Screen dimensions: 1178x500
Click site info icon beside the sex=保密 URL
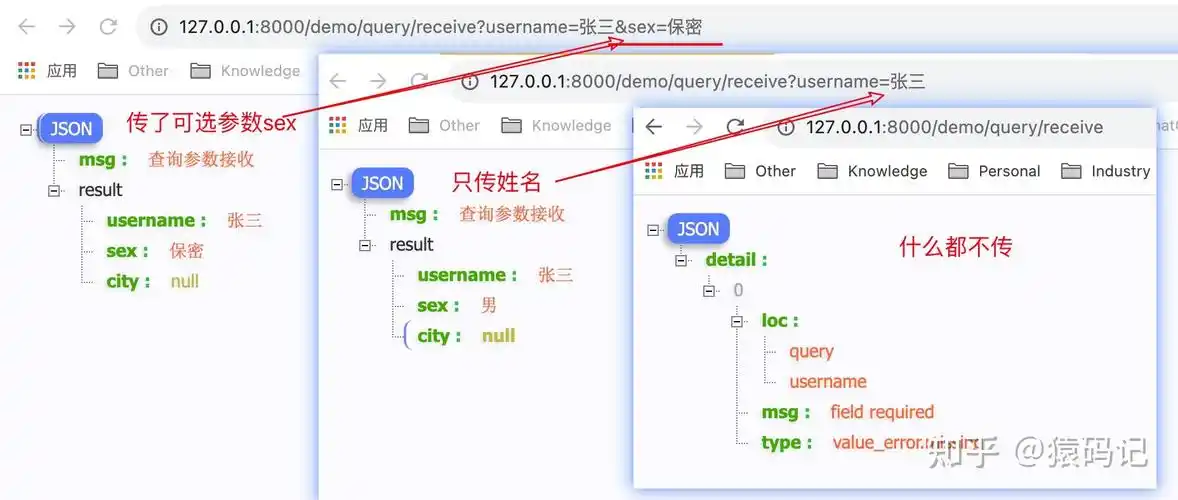click(x=158, y=27)
